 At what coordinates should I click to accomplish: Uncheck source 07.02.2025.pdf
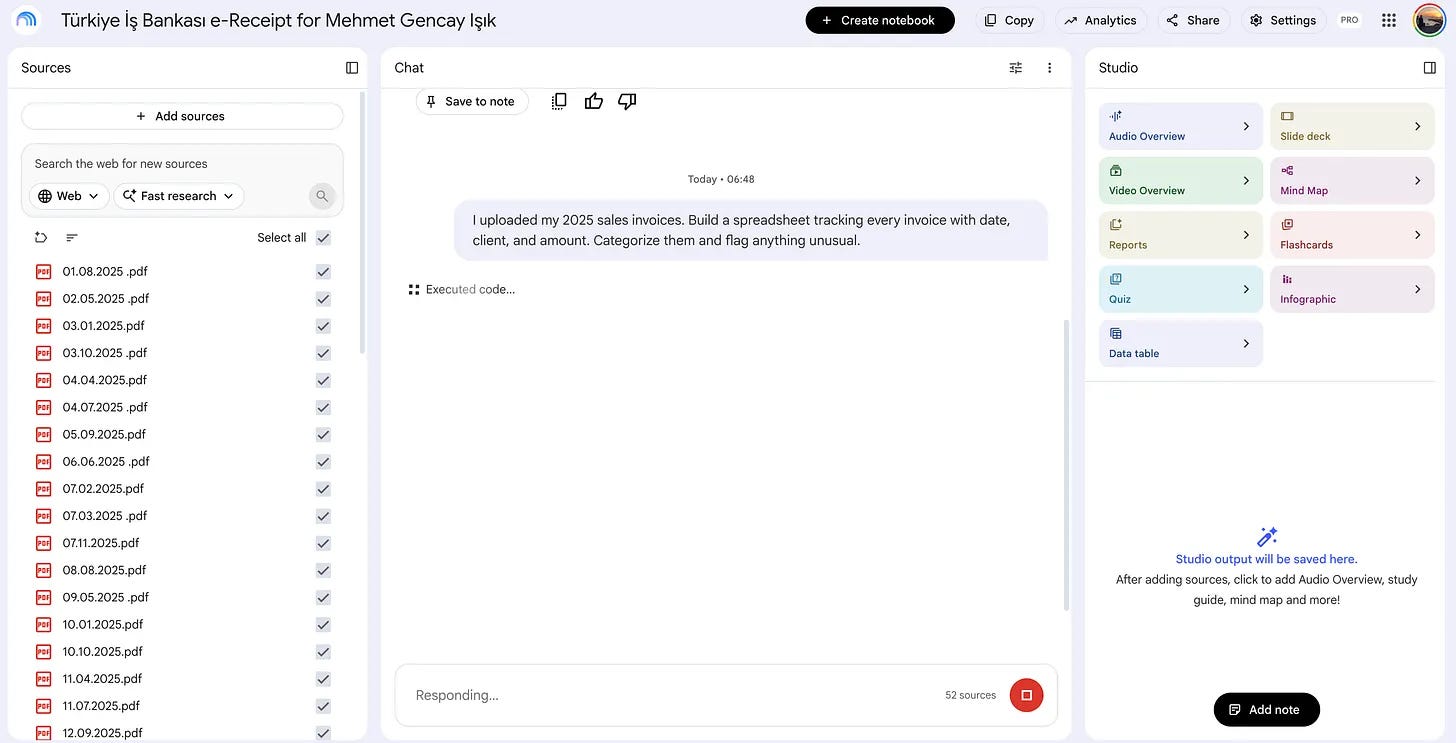323,489
